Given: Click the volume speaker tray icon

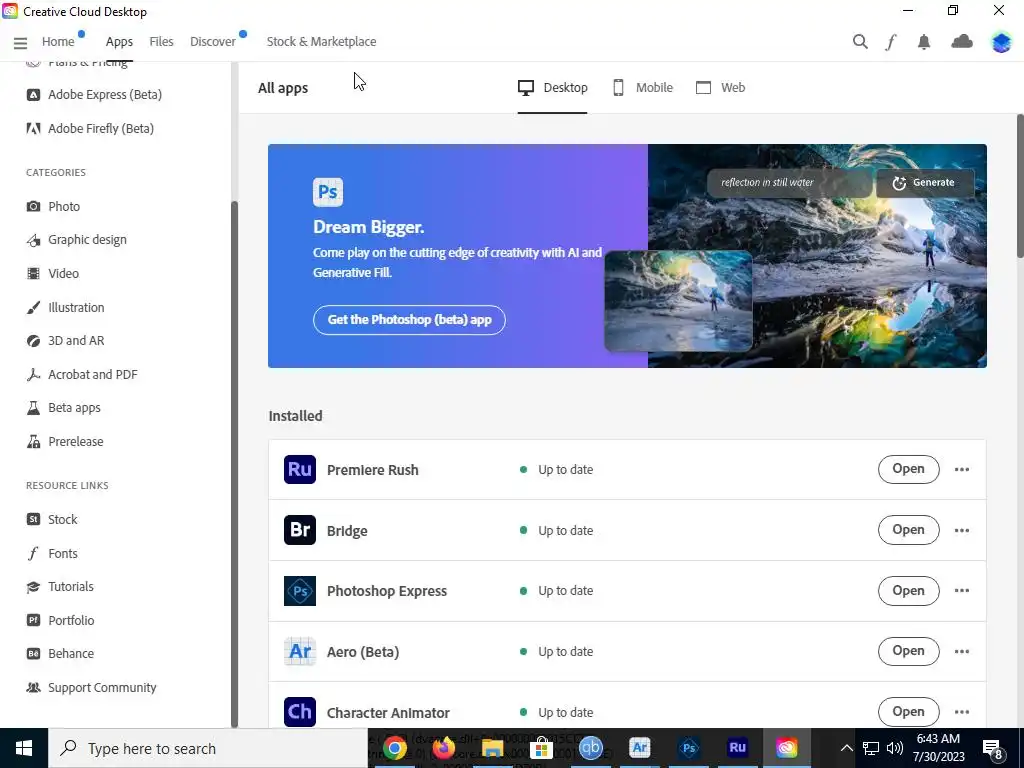Looking at the screenshot, I should point(895,748).
